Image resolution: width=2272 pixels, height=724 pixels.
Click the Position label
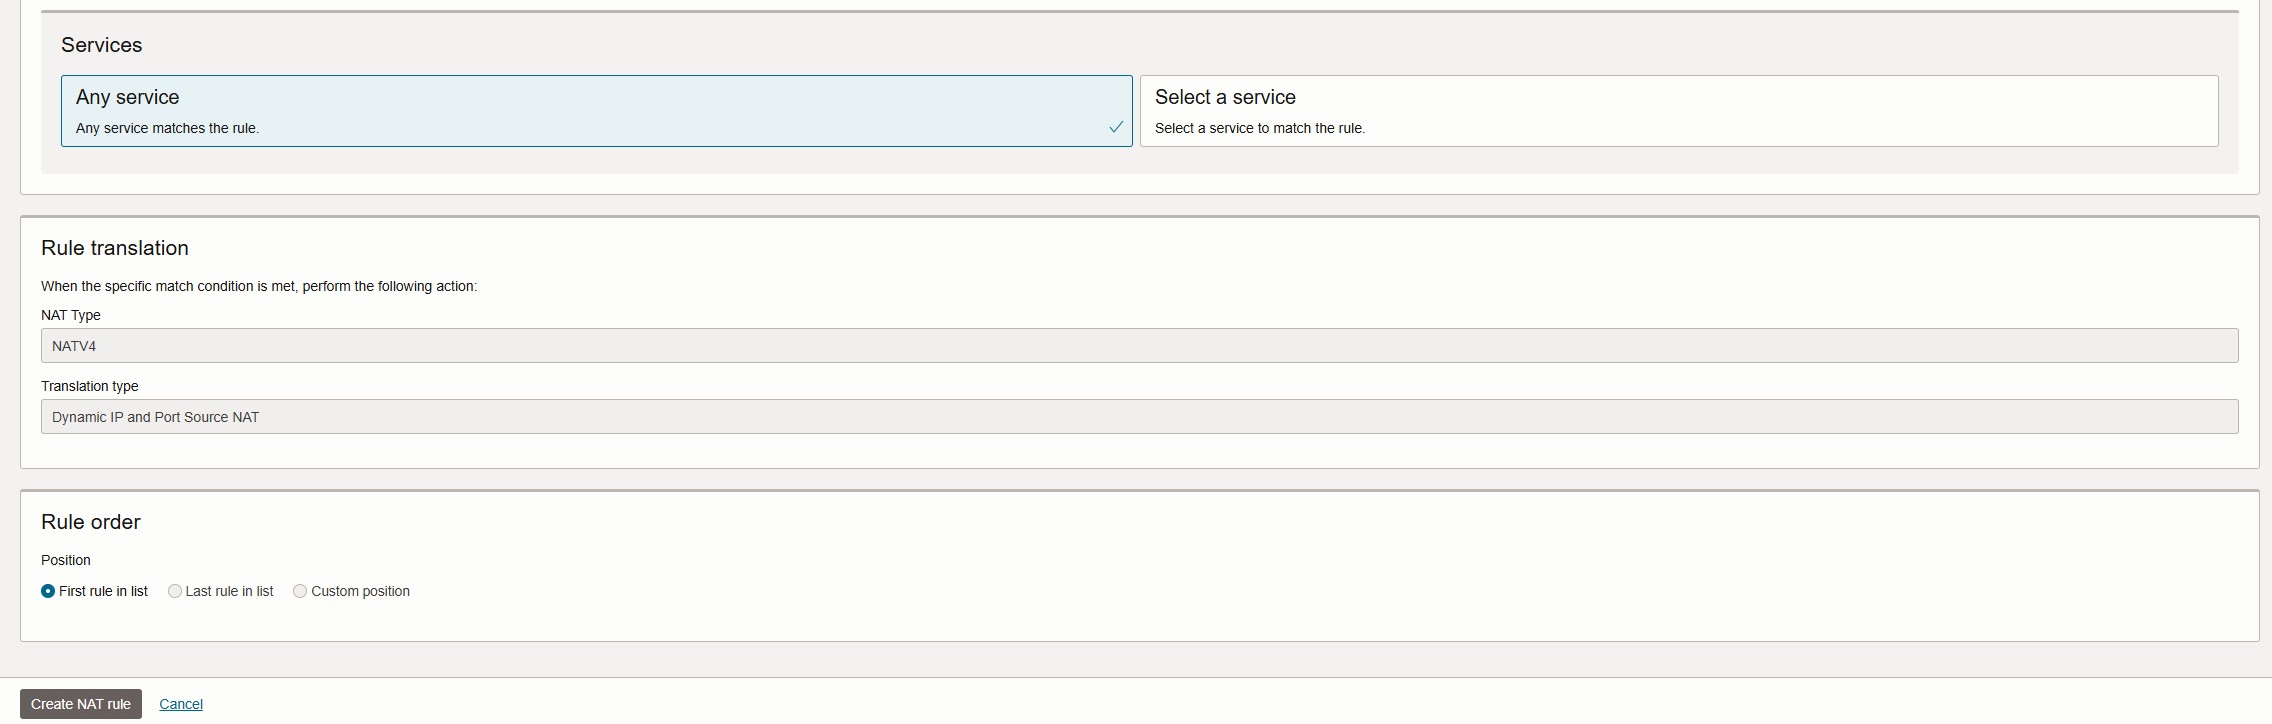coord(66,560)
